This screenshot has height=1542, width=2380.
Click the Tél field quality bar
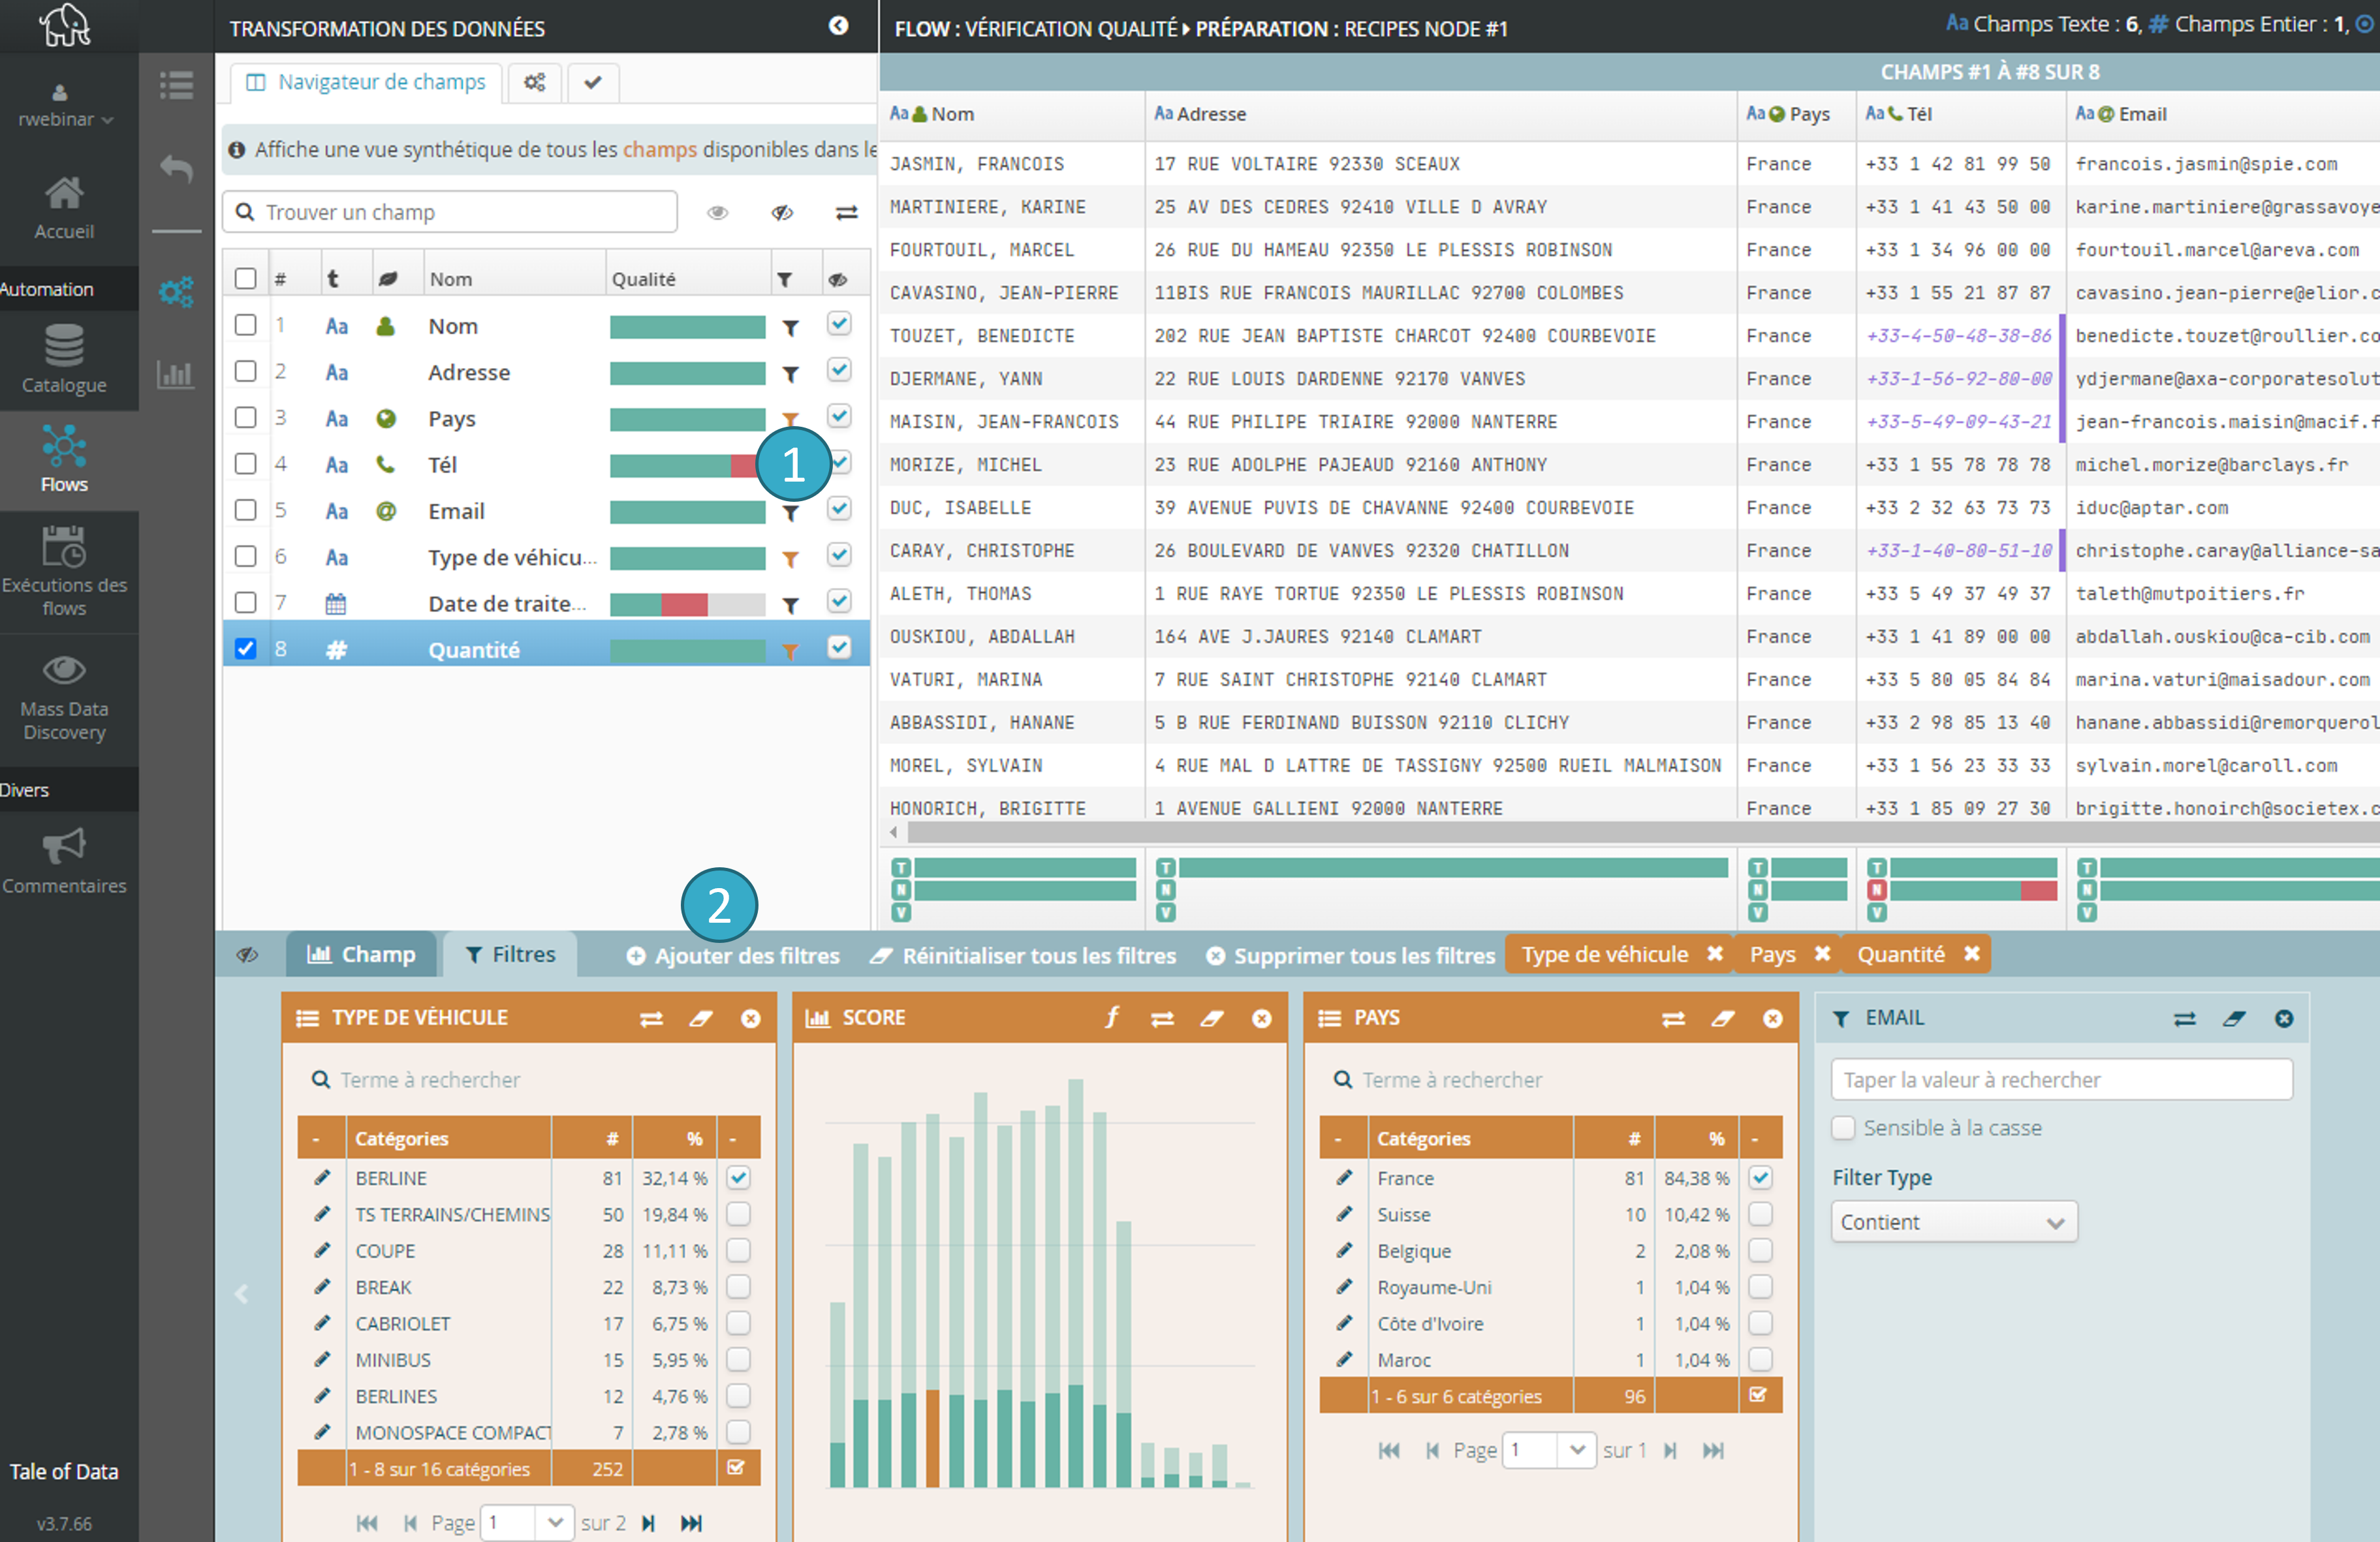tap(687, 465)
